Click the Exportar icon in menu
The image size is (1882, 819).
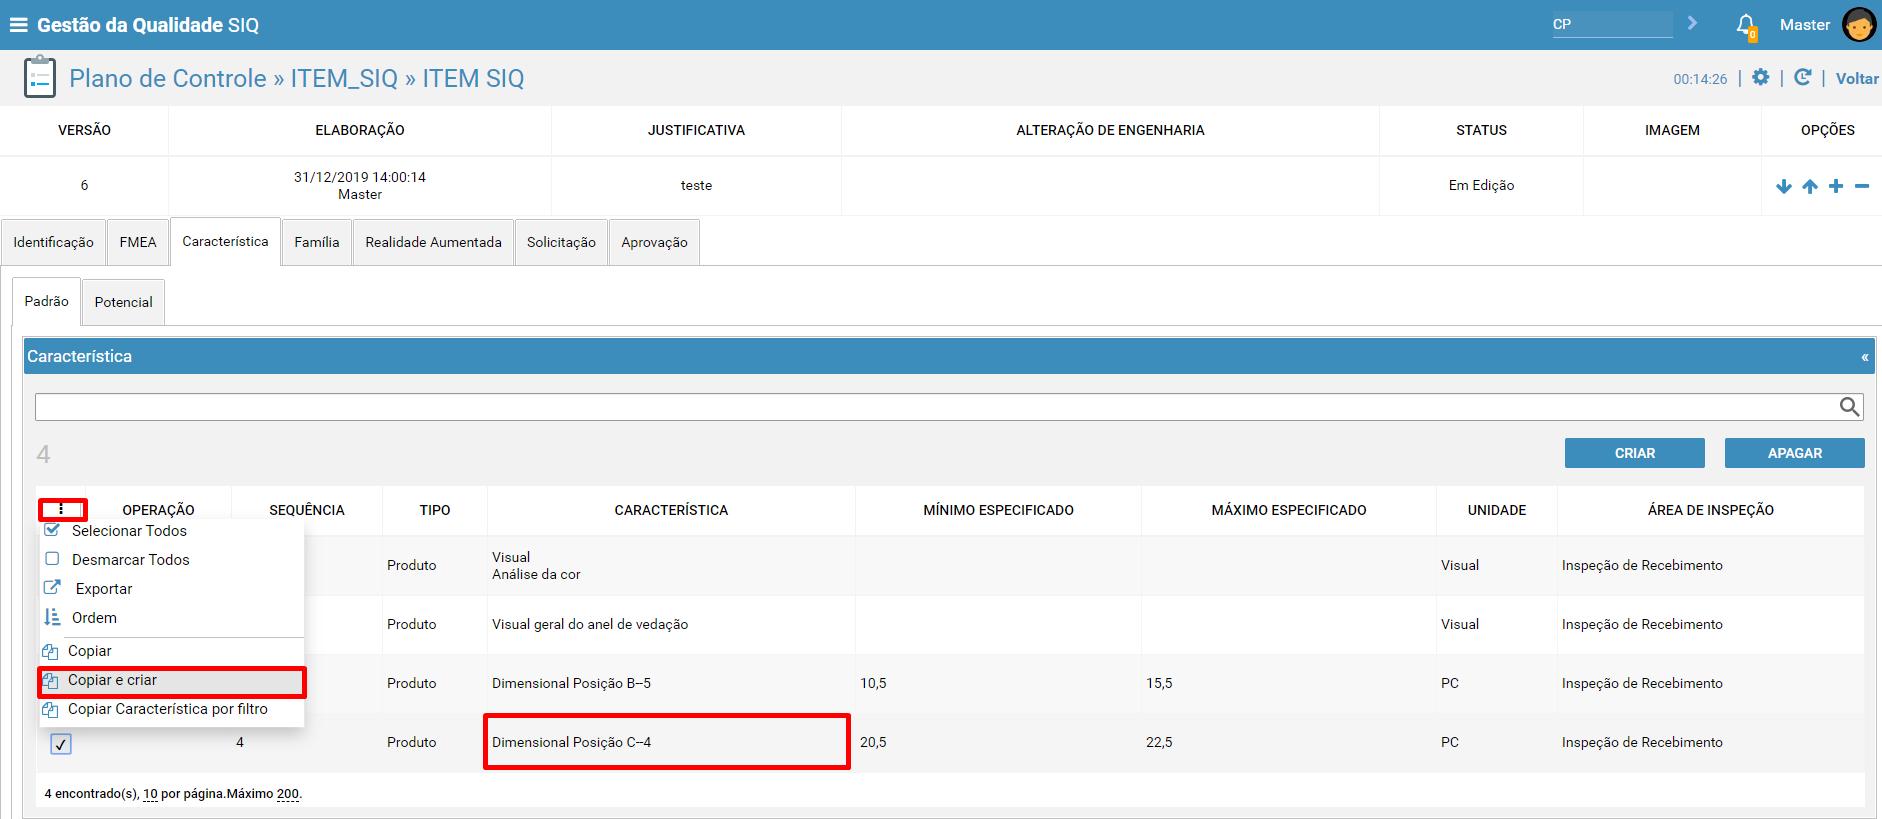pyautogui.click(x=53, y=588)
